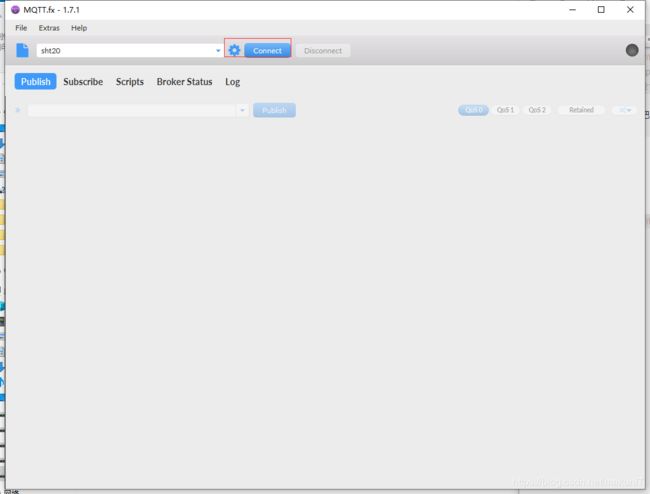Viewport: 650px width, 494px height.
Task: Switch to the Publish tab
Action: pyautogui.click(x=36, y=82)
